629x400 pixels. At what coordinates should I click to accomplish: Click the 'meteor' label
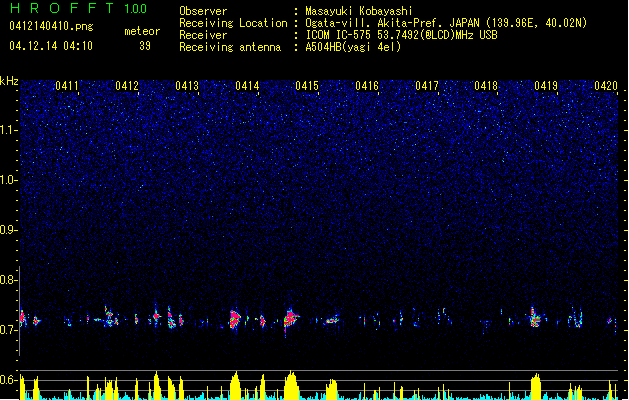click(x=142, y=31)
